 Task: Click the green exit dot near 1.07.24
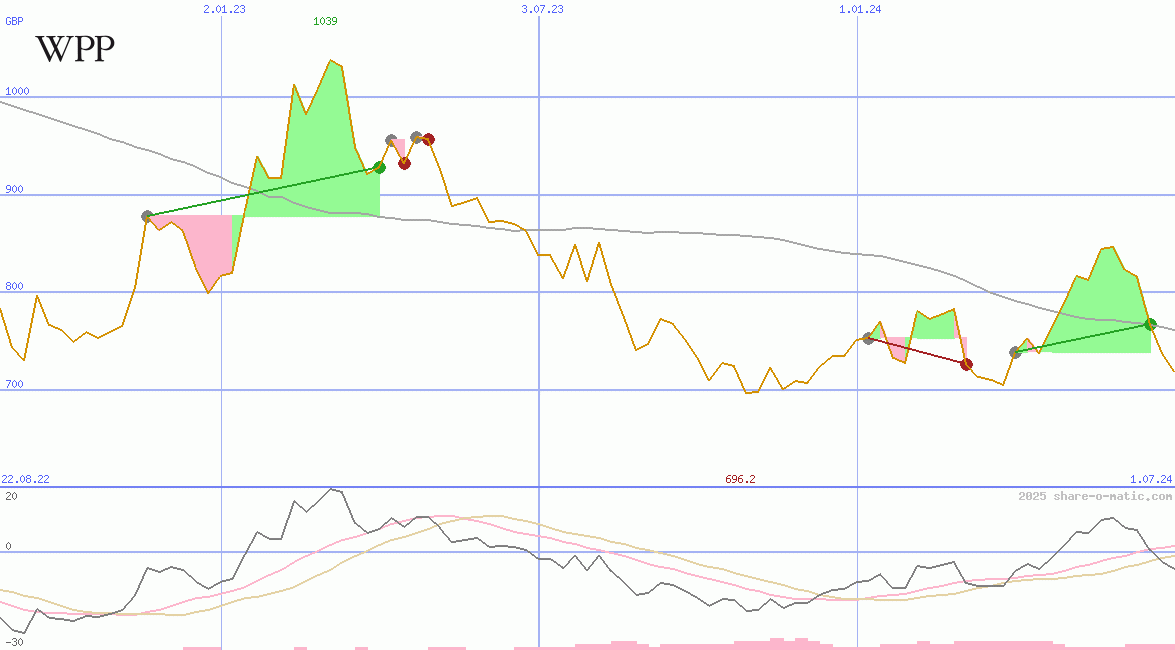(1151, 324)
